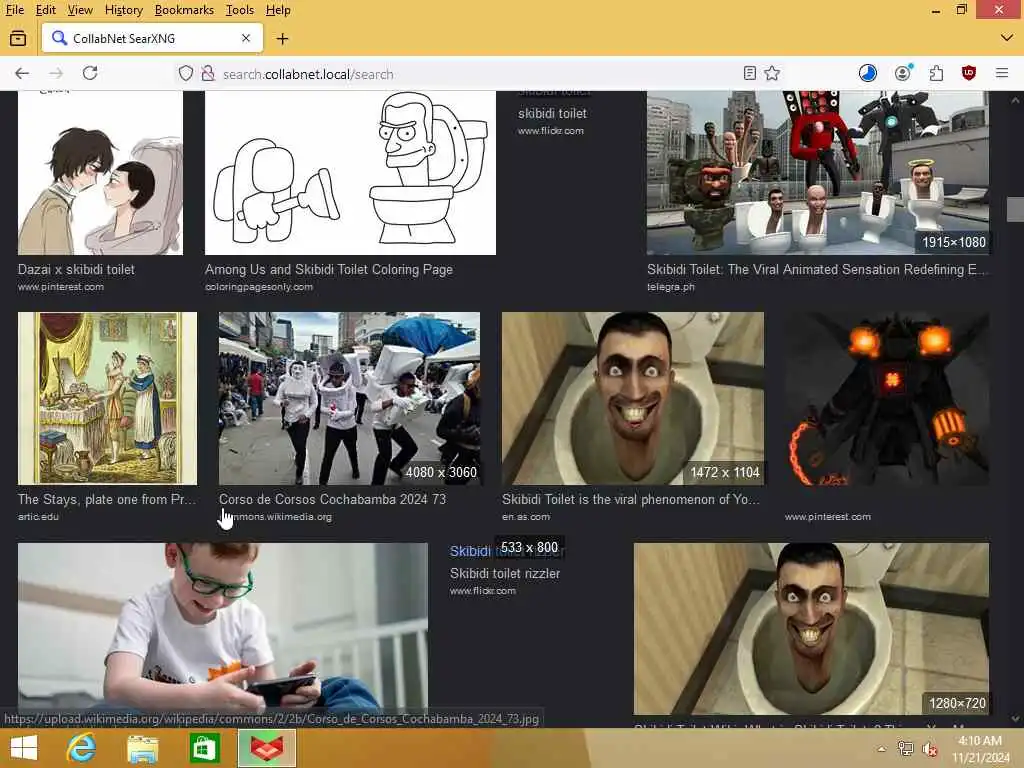Close the CollabNet SearXNG tab
This screenshot has height=768, width=1024.
pyautogui.click(x=246, y=39)
